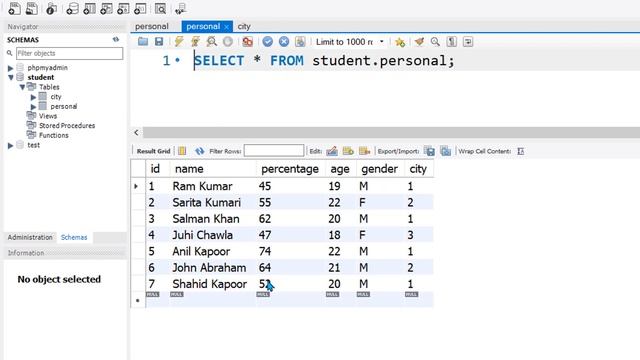This screenshot has height=360, width=640.
Task: Sort by the percentage column header
Action: tap(290, 169)
